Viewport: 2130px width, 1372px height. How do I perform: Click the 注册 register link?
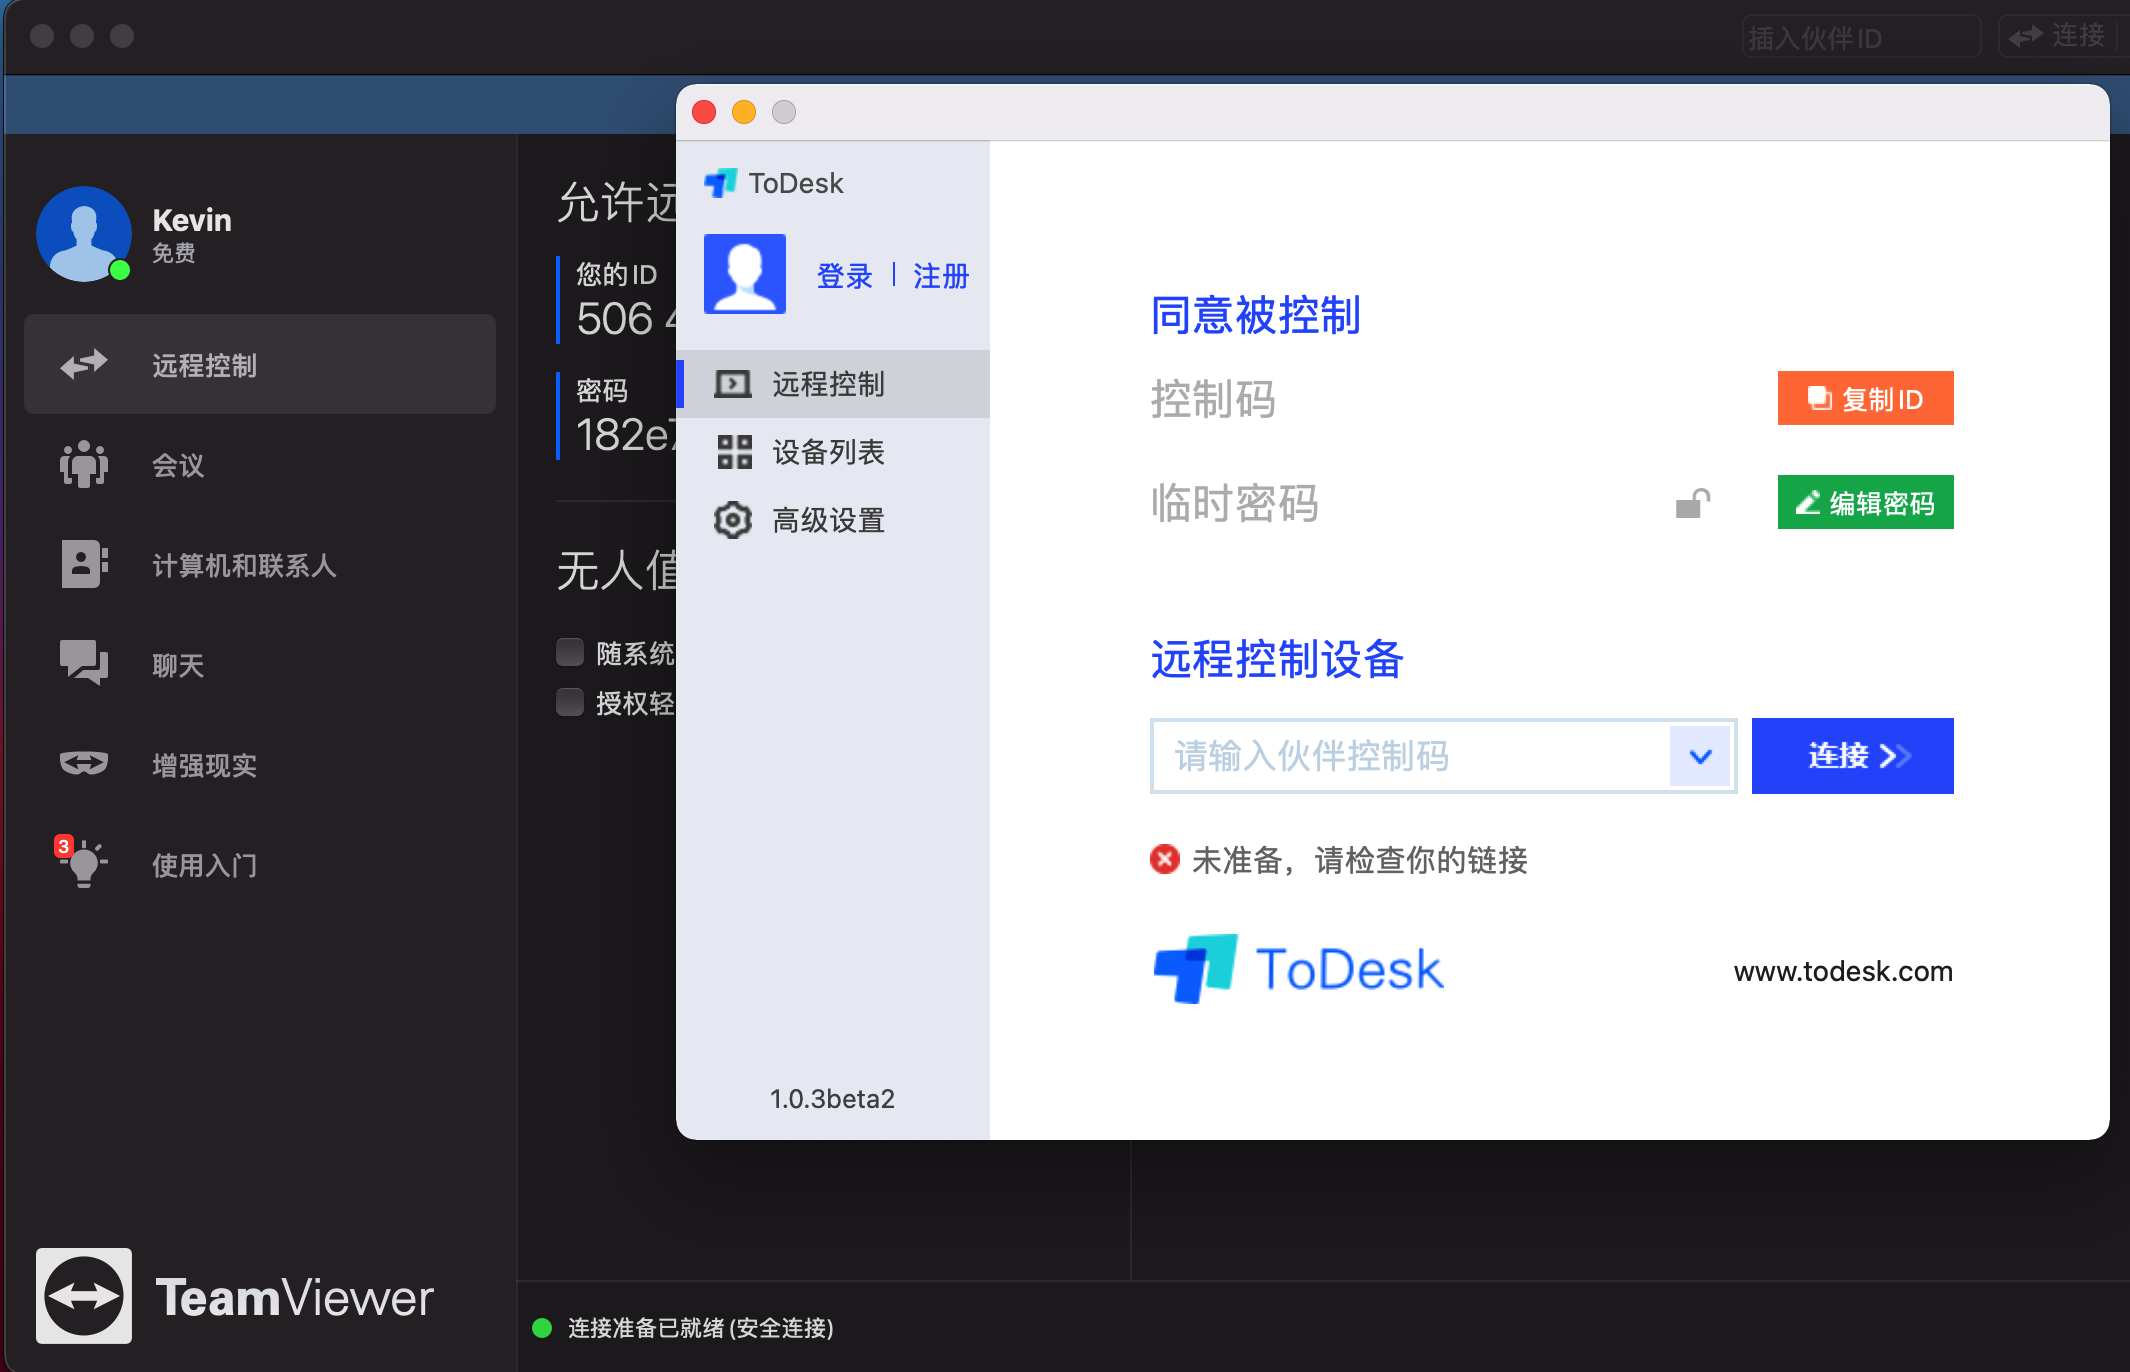point(941,276)
